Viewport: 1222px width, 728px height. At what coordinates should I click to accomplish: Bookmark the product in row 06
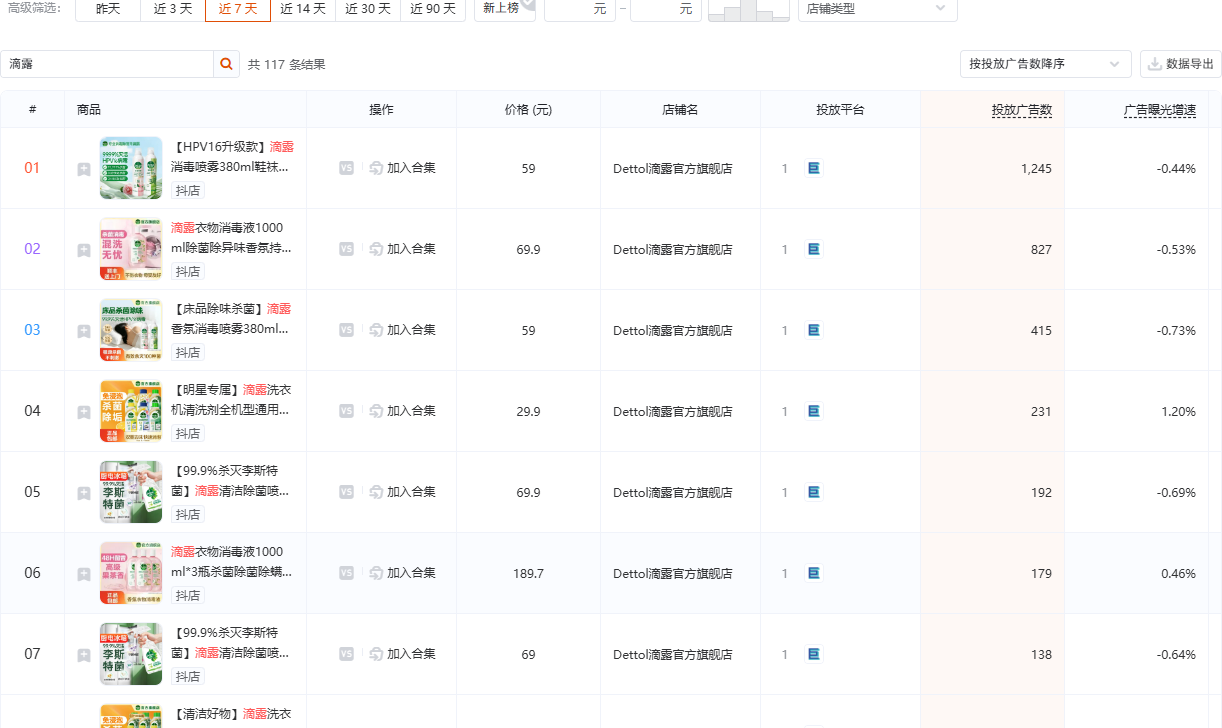coord(84,574)
